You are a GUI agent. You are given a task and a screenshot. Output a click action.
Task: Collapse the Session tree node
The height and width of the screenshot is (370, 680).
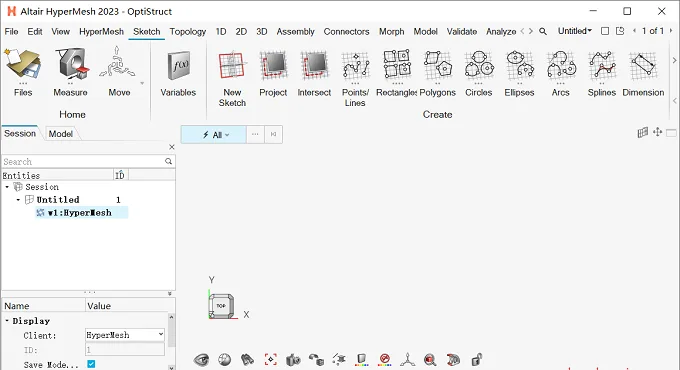pyautogui.click(x=7, y=187)
